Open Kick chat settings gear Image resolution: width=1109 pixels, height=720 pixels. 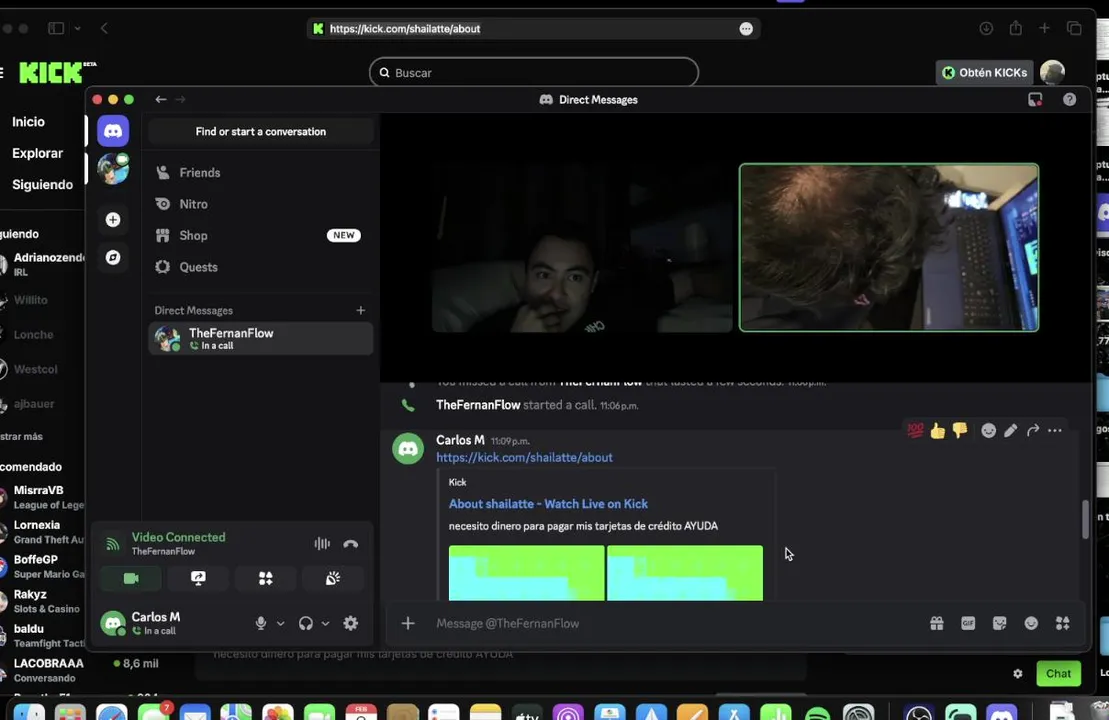[1018, 673]
